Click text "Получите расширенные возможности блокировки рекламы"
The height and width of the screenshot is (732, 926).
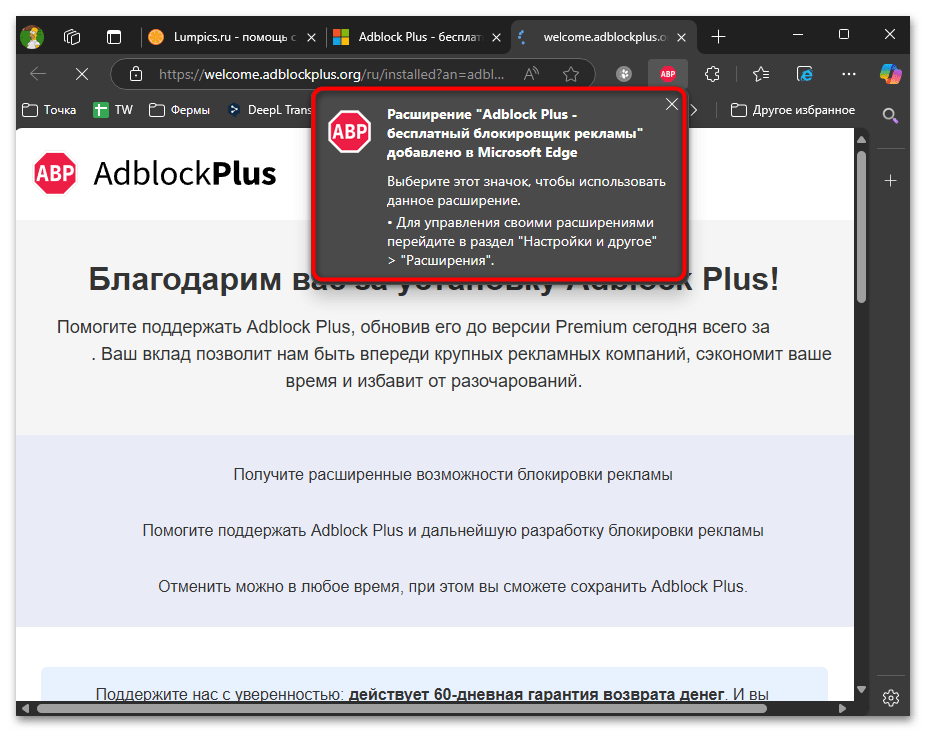pos(453,475)
